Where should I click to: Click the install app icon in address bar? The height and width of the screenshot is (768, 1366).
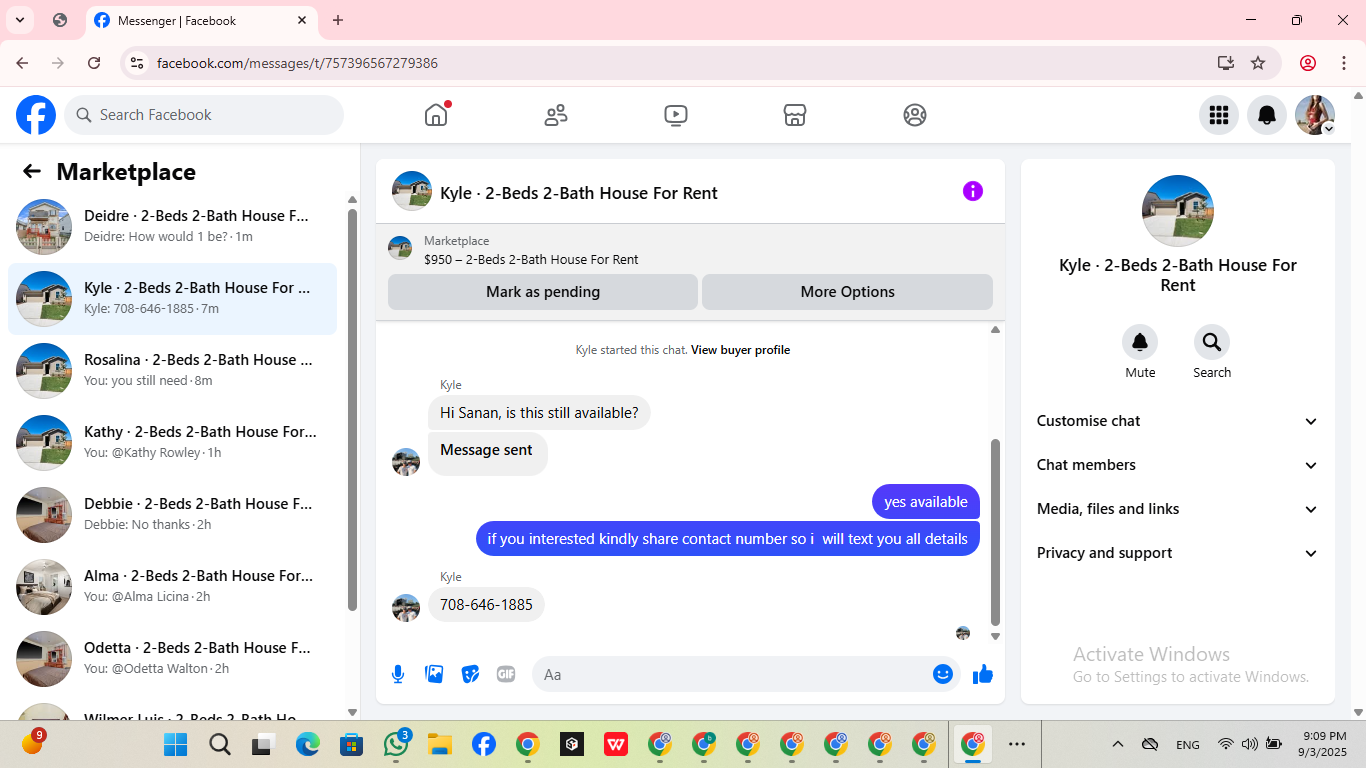(x=1226, y=63)
